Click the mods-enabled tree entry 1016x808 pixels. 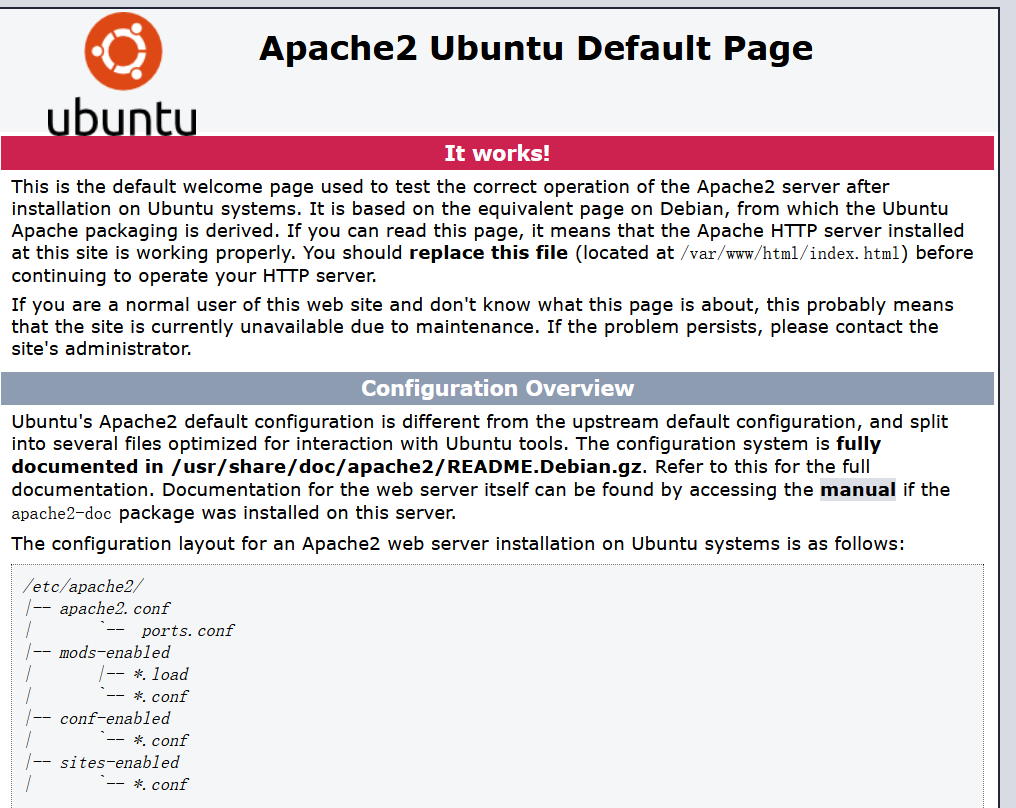pyautogui.click(x=115, y=652)
